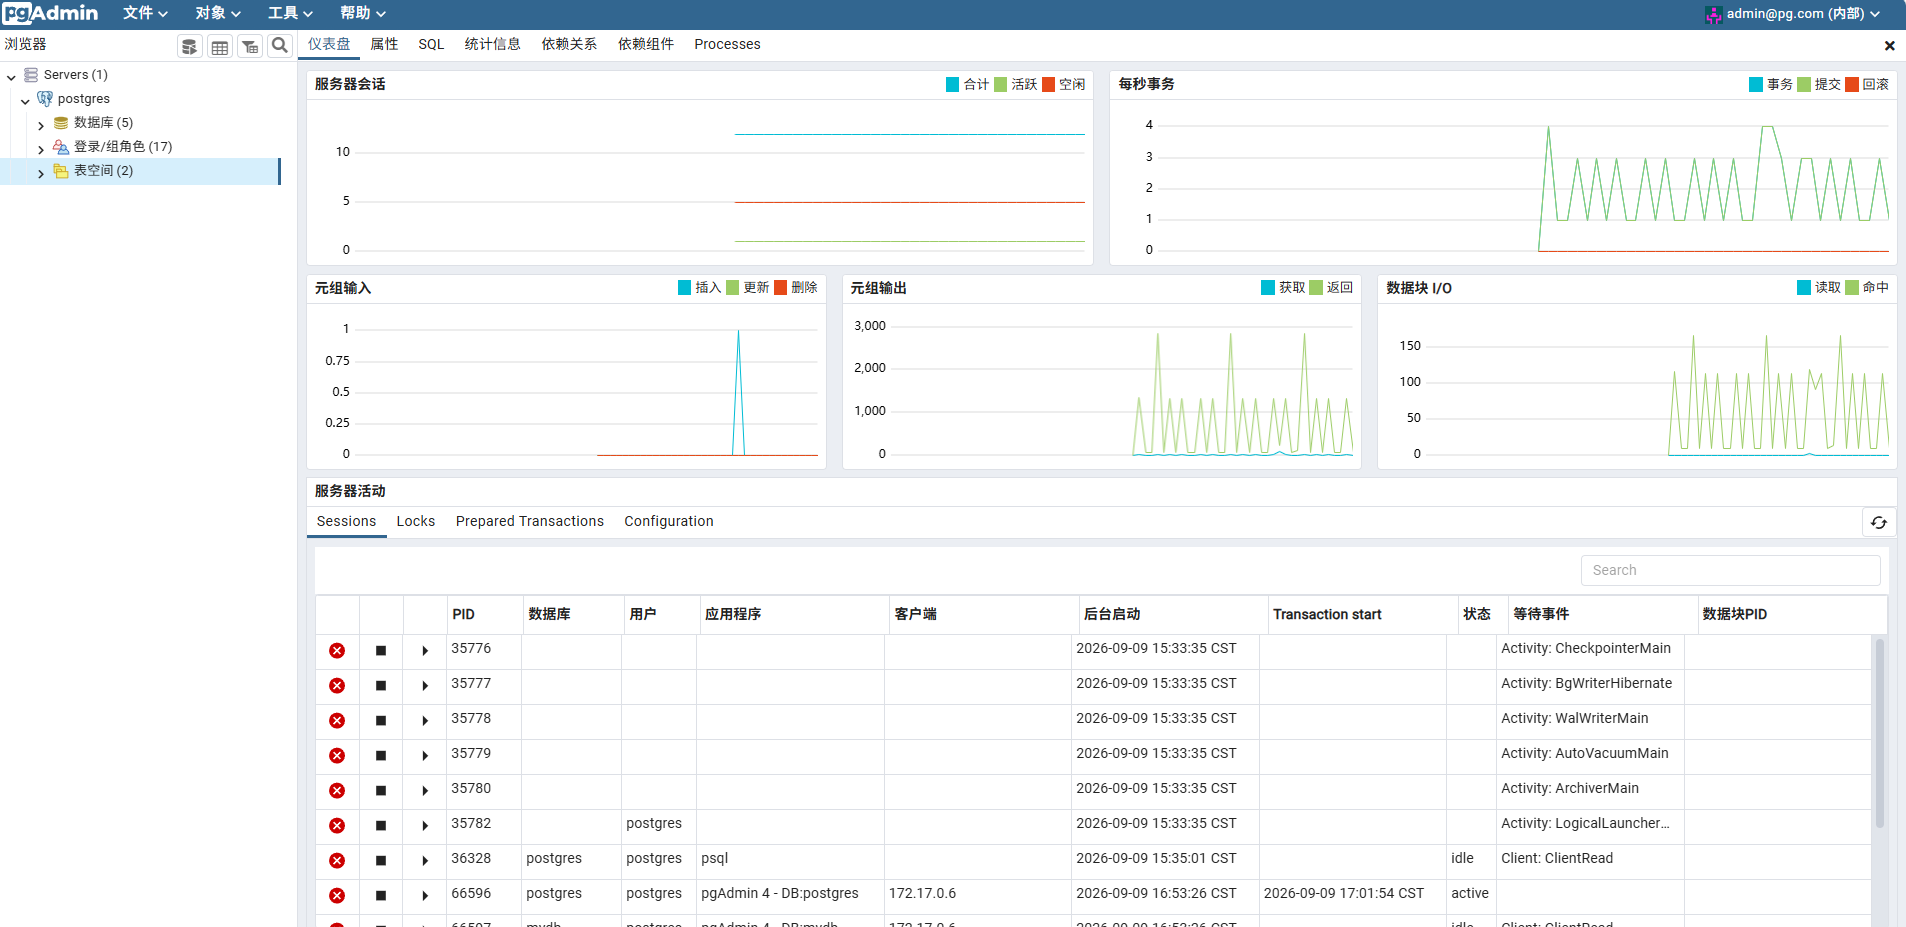The height and width of the screenshot is (927, 1906).
Task: Terminate session for PID 35779
Action: 337,756
